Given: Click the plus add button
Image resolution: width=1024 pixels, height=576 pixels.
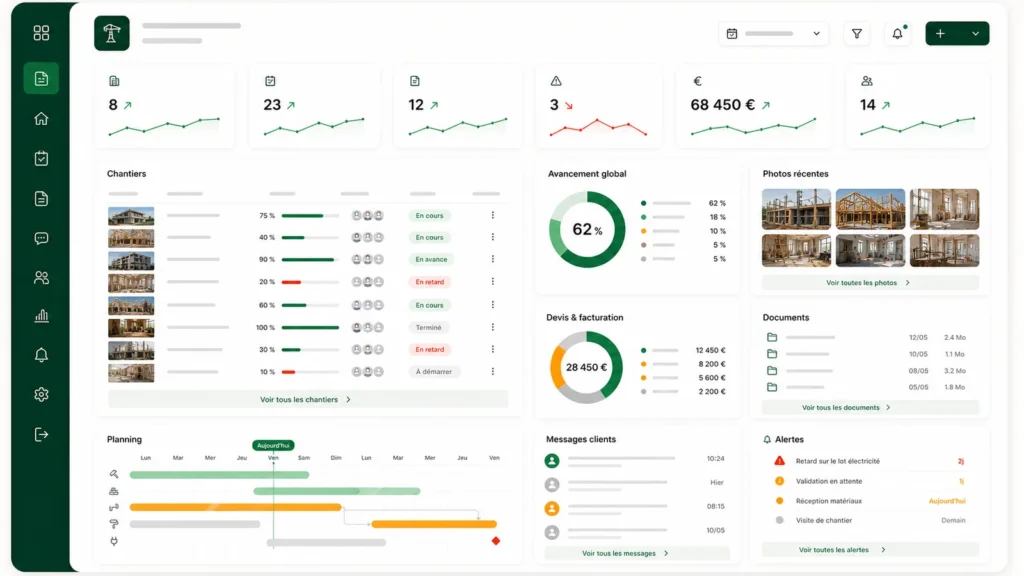Looking at the screenshot, I should (x=940, y=33).
